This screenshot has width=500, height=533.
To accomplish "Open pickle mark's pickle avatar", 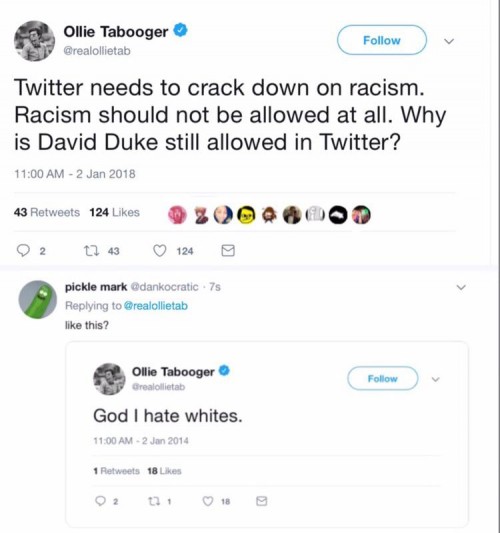I will click(38, 299).
